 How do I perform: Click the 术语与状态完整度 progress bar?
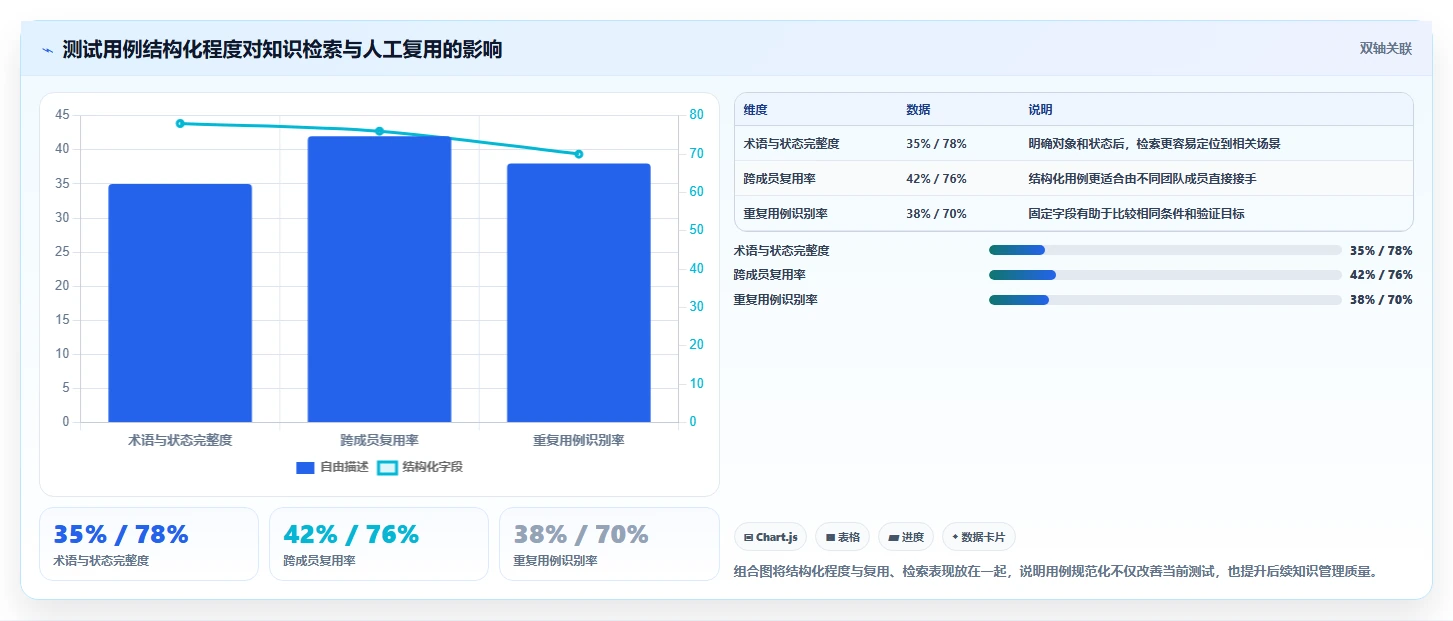(1165, 250)
